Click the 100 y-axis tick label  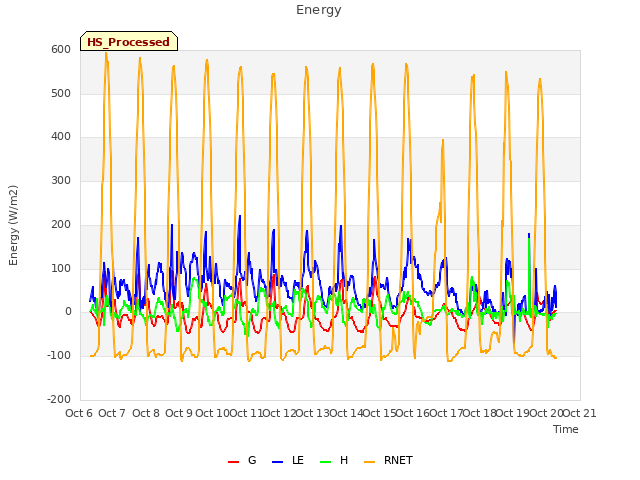(61, 269)
